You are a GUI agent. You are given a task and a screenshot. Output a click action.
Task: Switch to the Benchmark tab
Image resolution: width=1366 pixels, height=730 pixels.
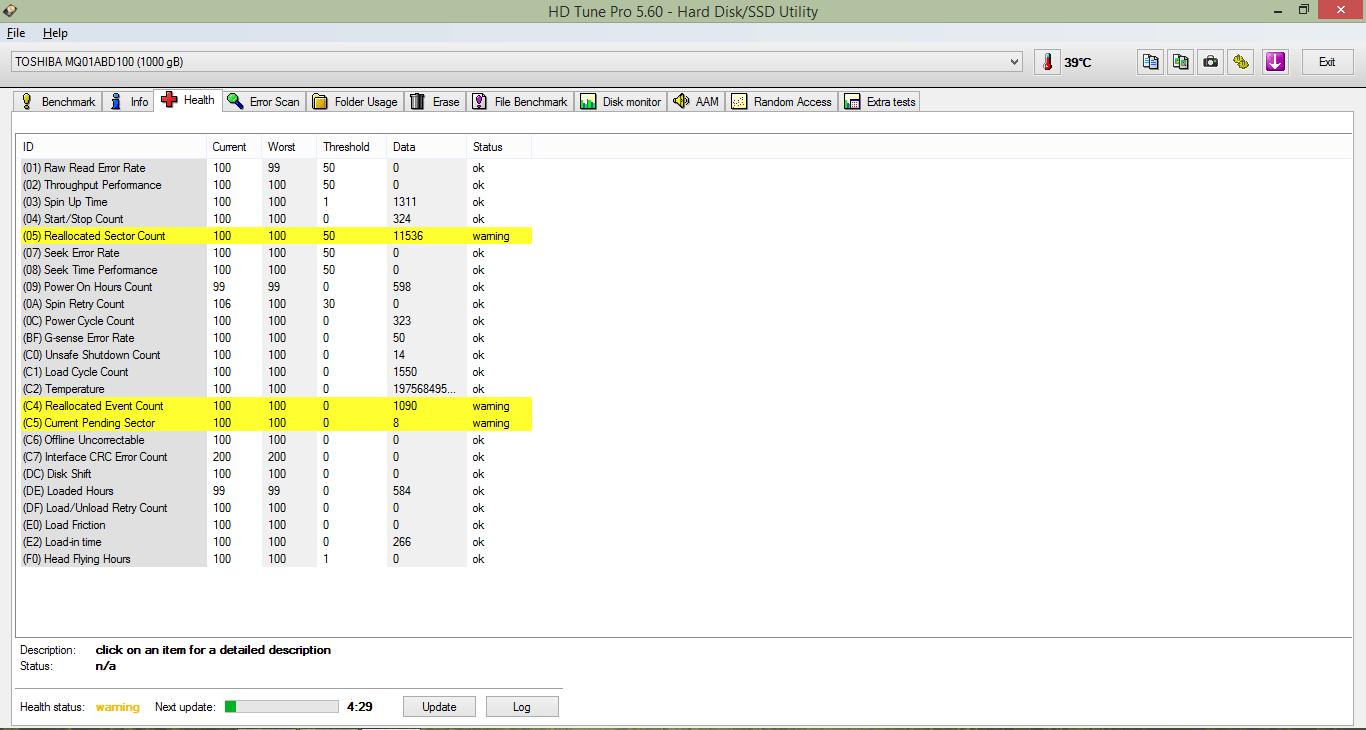[58, 101]
